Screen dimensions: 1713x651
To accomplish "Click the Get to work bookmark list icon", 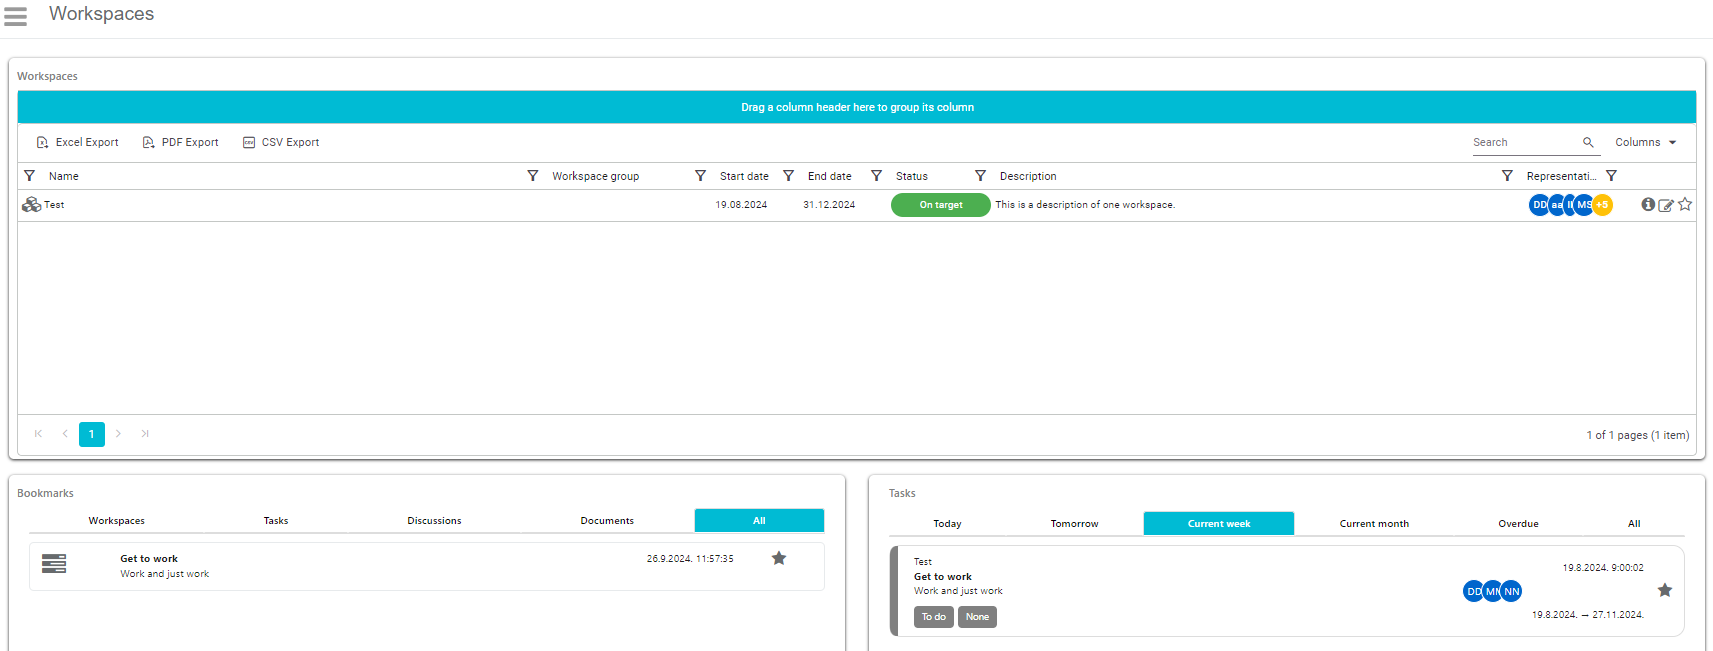I will (54, 564).
